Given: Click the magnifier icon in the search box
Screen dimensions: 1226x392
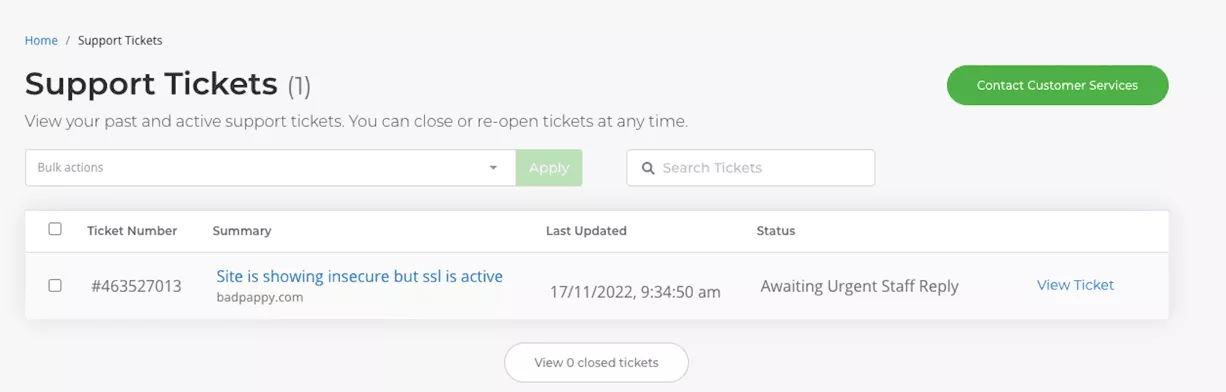Looking at the screenshot, I should [648, 168].
